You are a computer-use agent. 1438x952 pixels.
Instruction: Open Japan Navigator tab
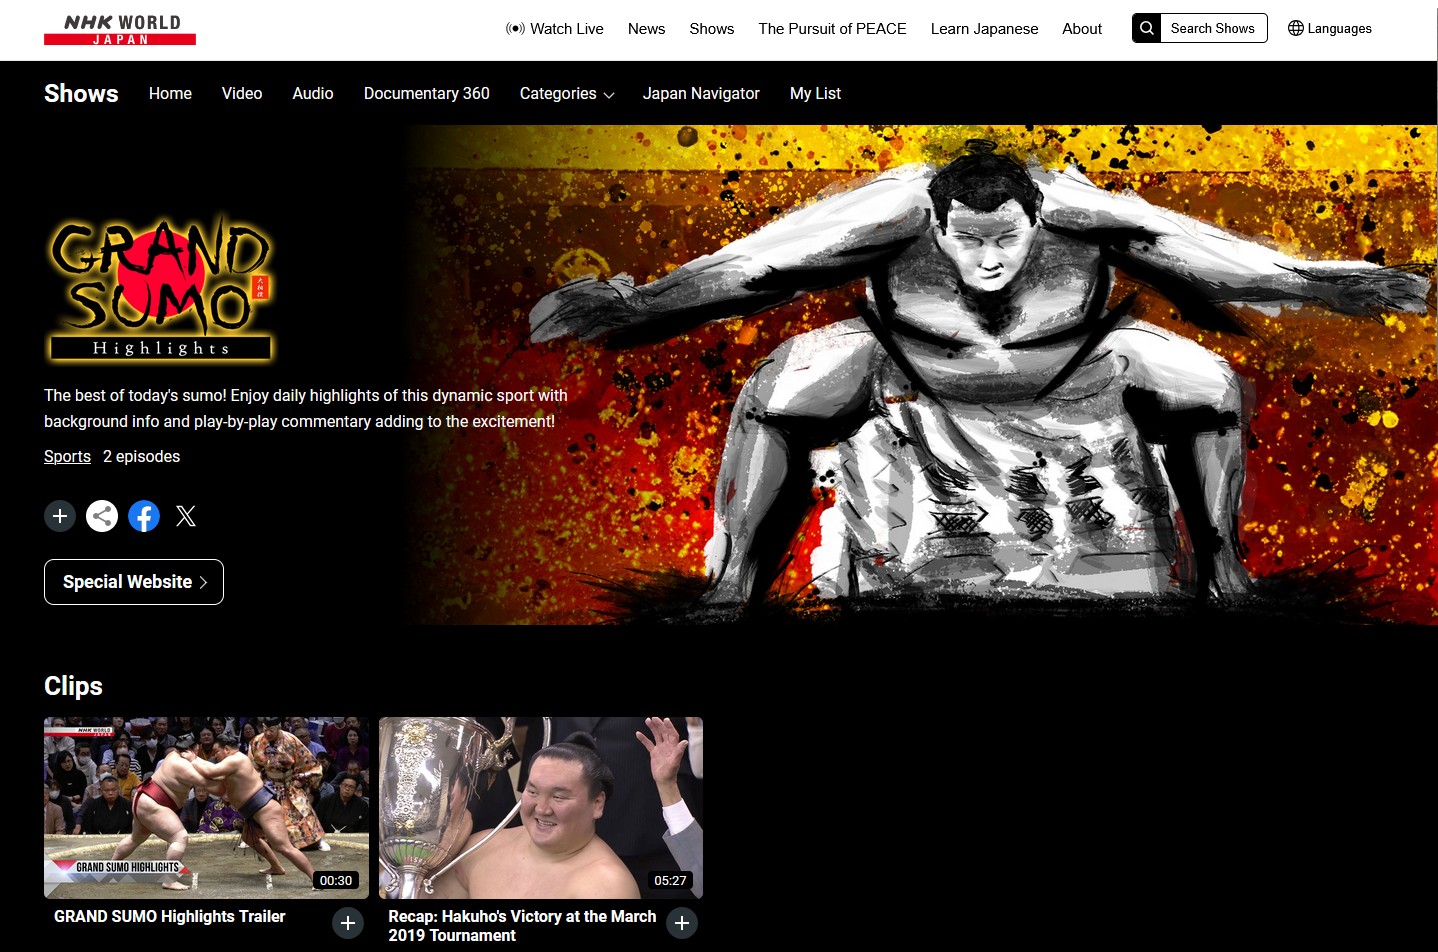tap(701, 93)
